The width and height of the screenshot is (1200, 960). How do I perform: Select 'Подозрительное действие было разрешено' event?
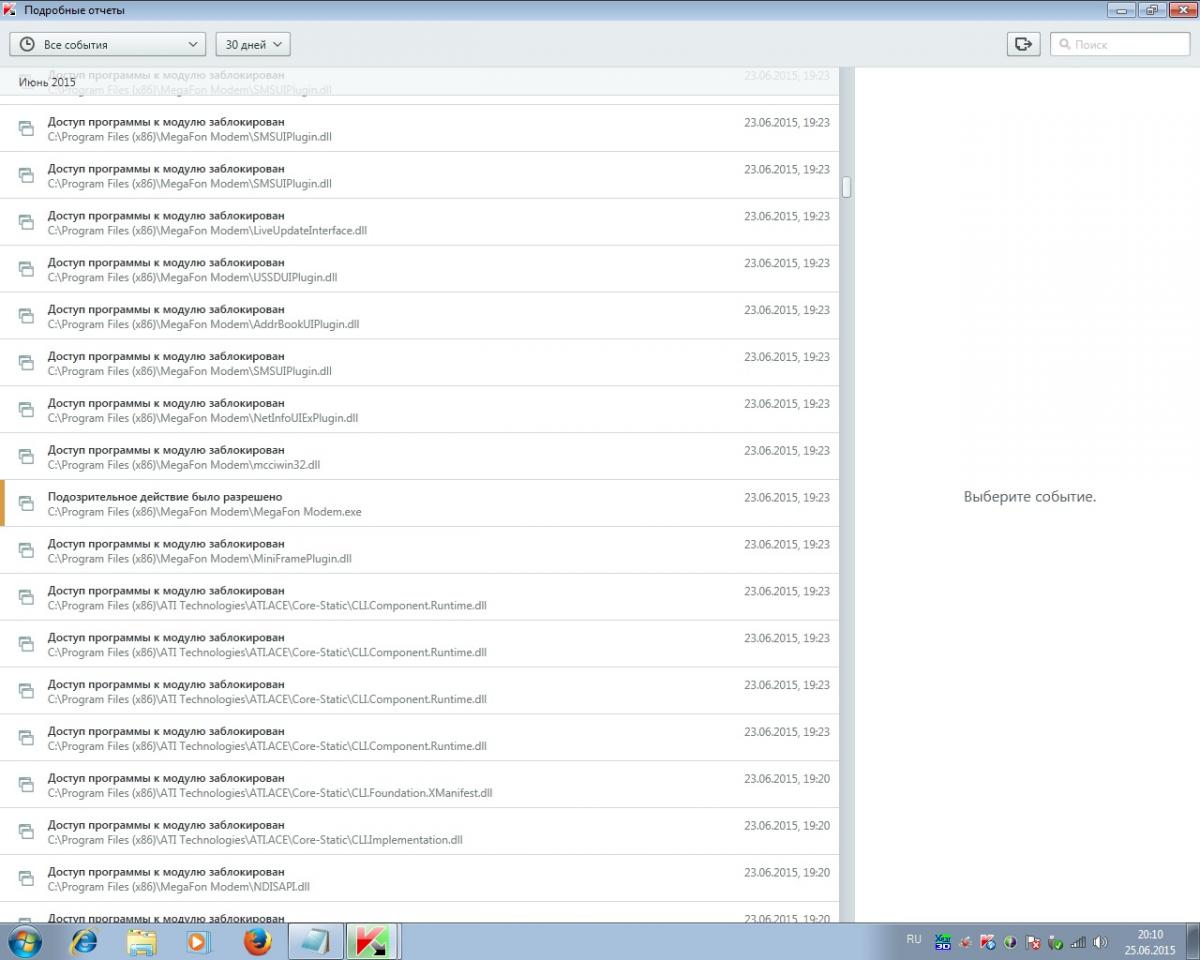[x=419, y=503]
